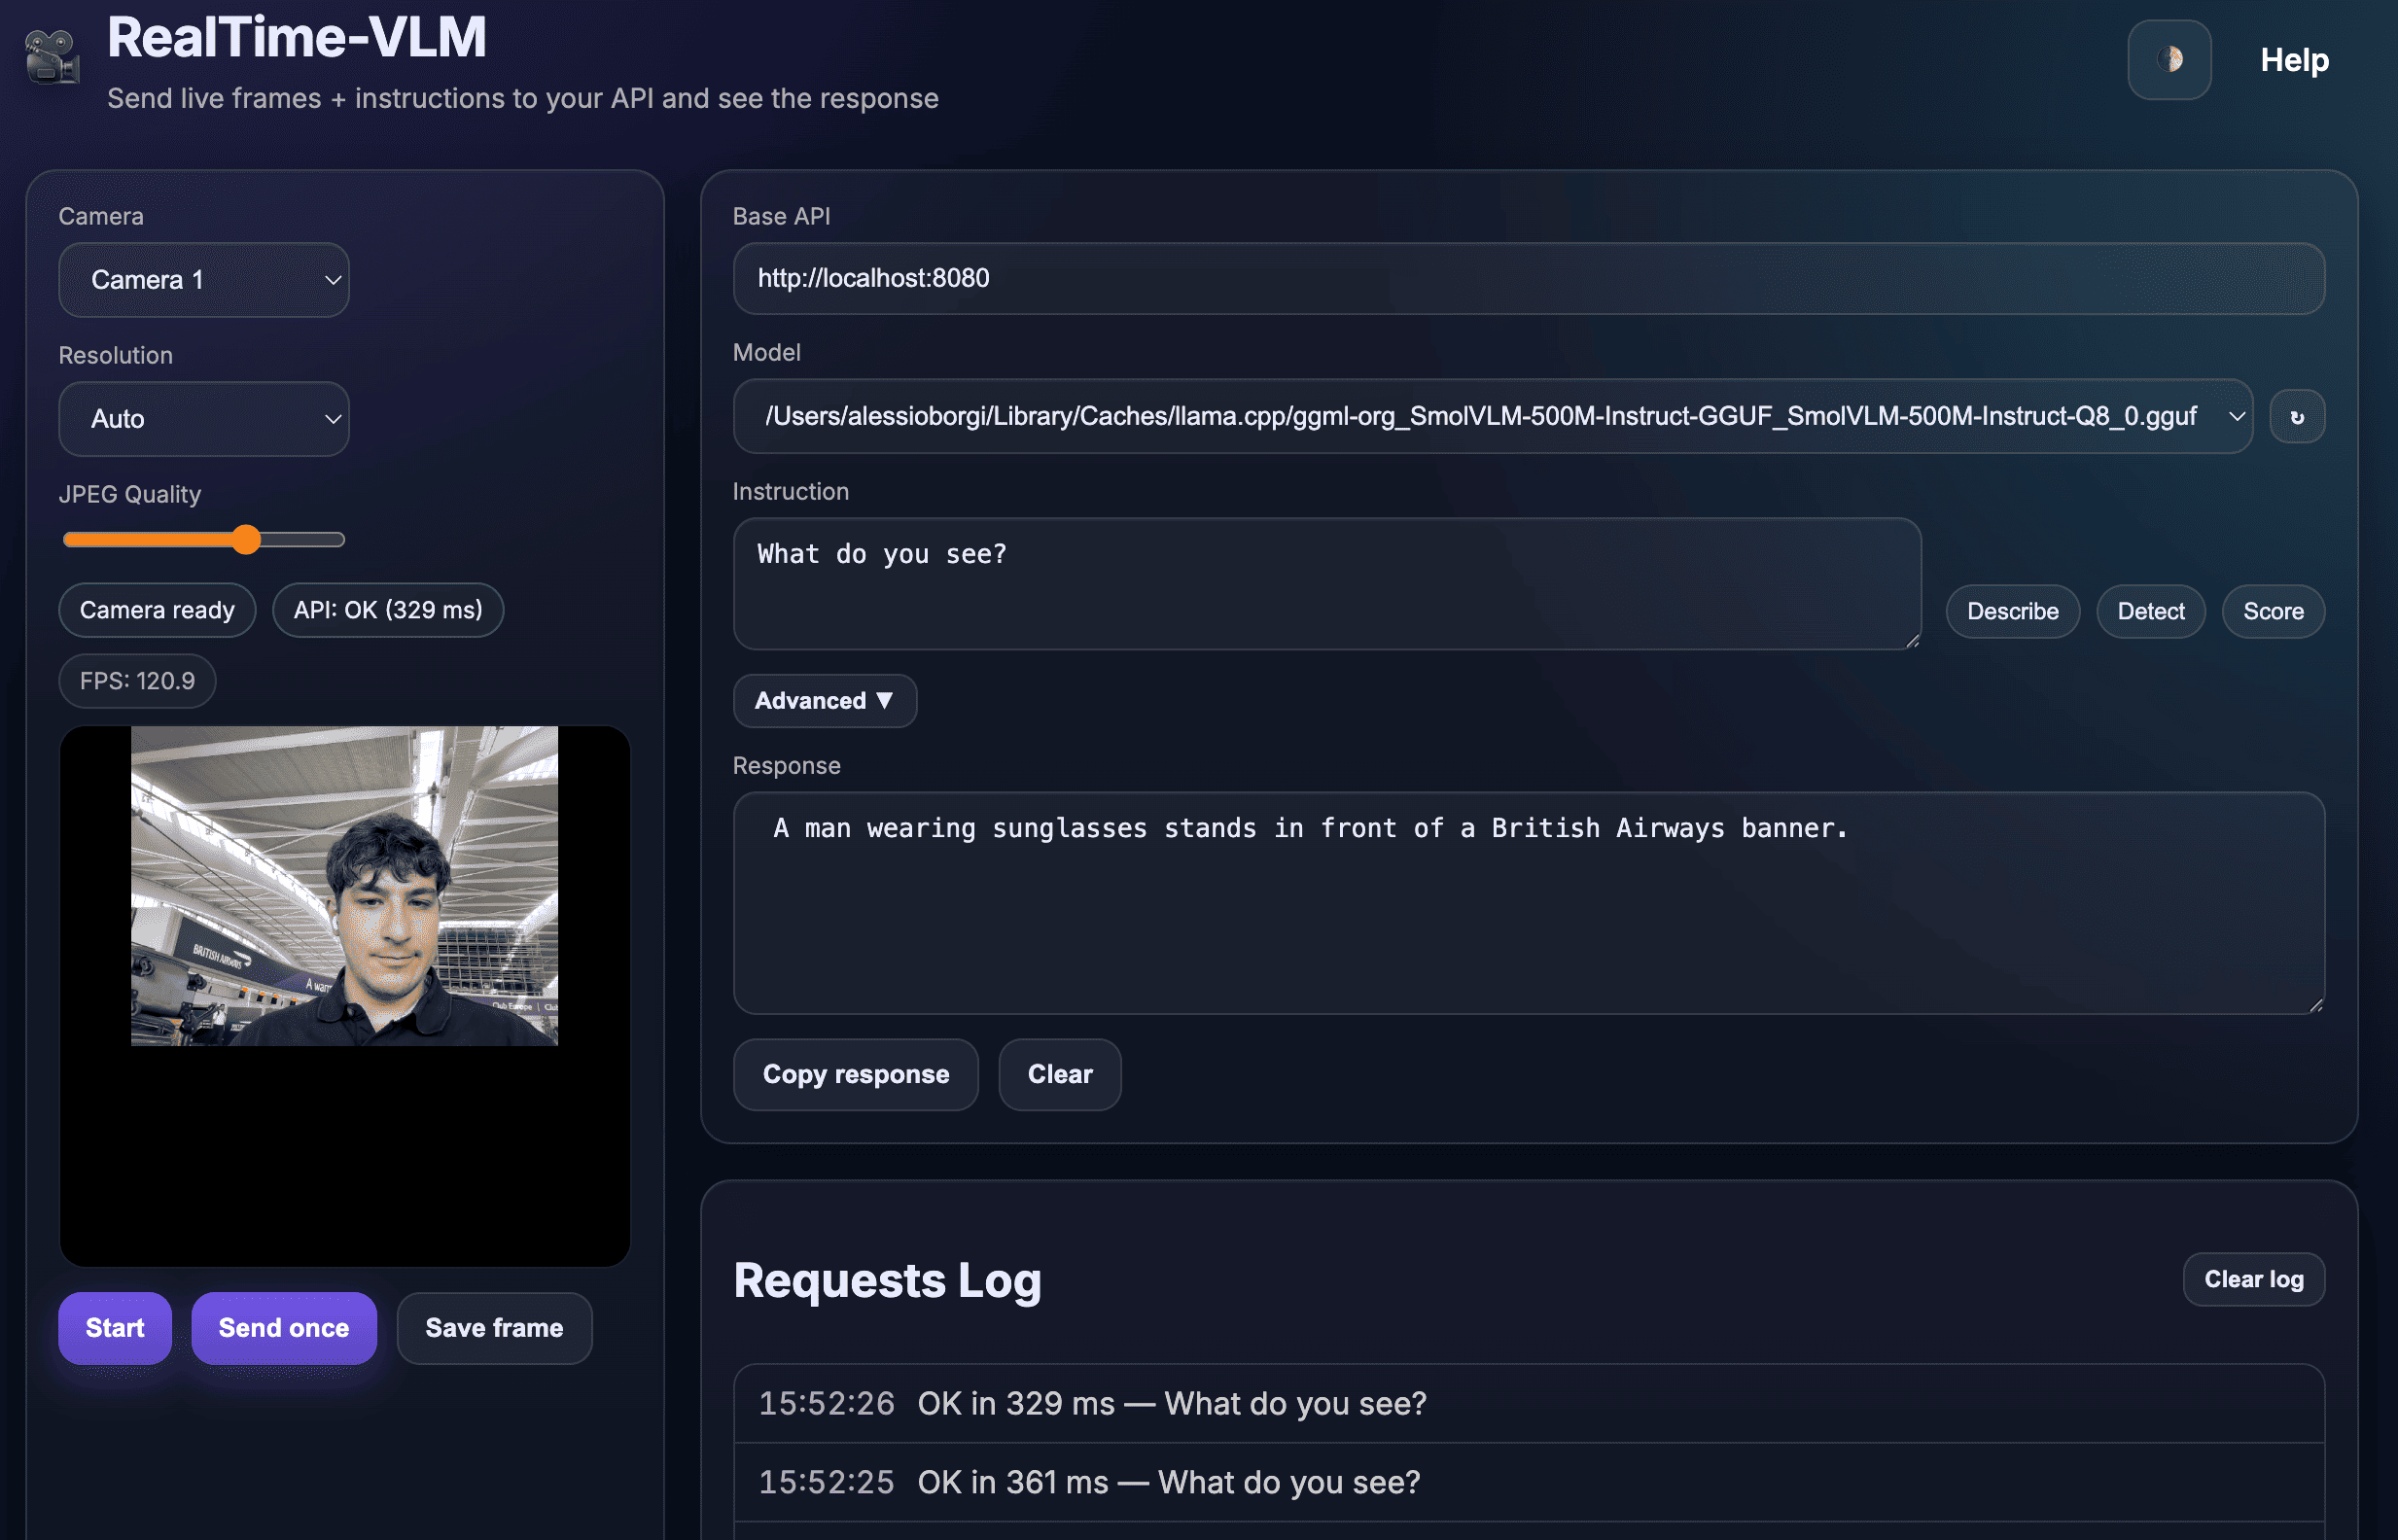The width and height of the screenshot is (2398, 1540).
Task: Click the RealTime-VLM title
Action: (x=296, y=38)
